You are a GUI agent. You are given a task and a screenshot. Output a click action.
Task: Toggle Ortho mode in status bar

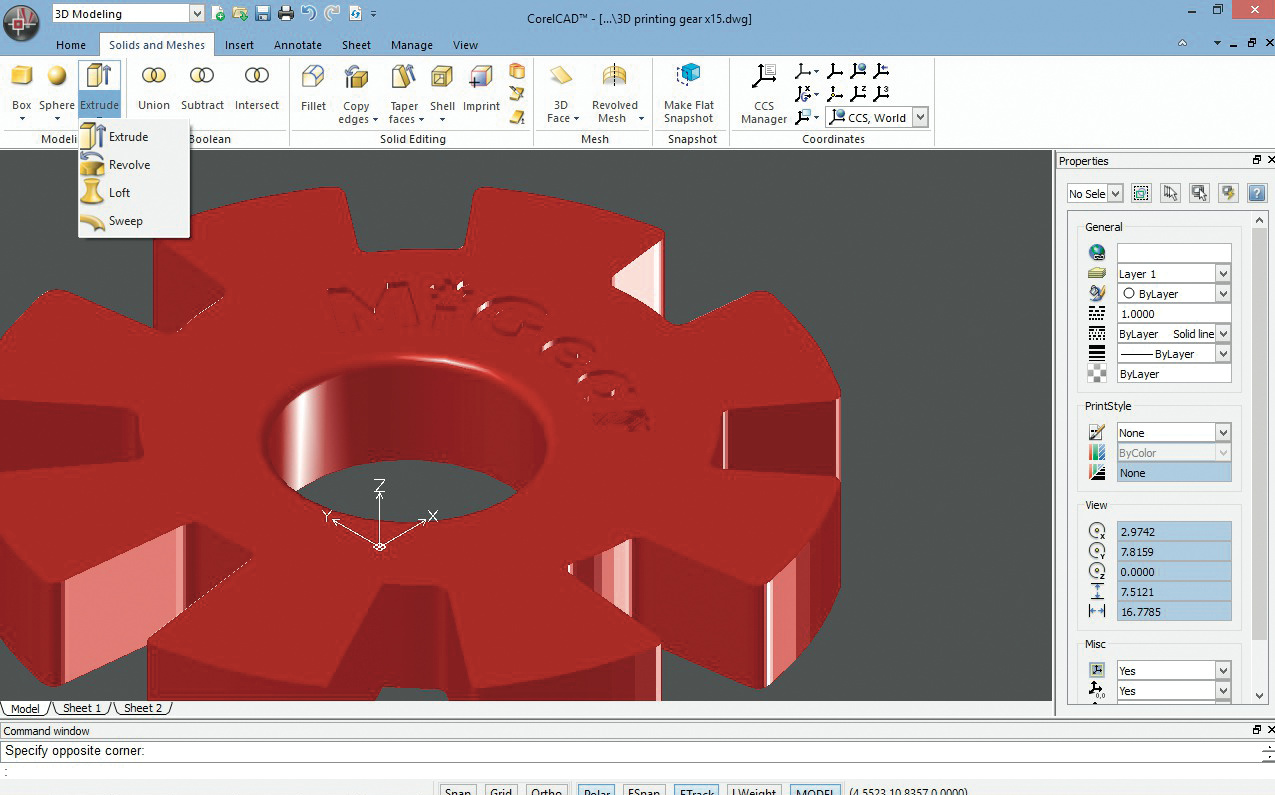pyautogui.click(x=546, y=790)
